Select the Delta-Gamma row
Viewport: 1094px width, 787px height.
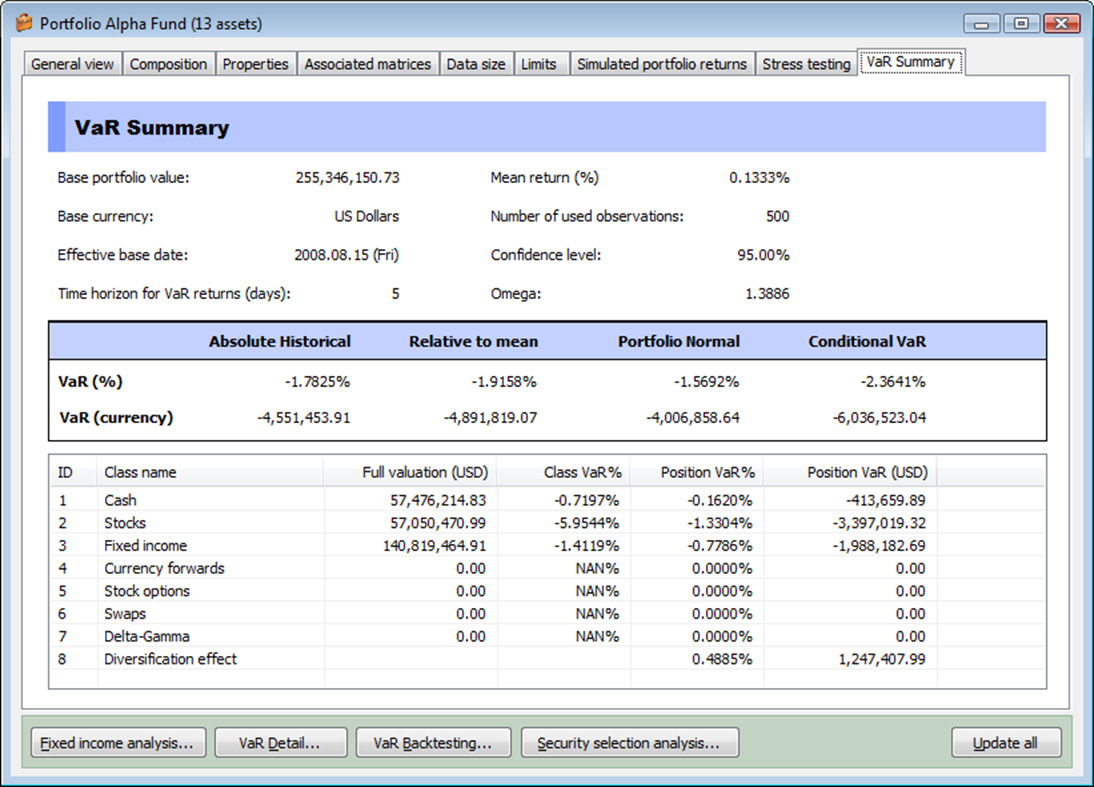pos(548,636)
